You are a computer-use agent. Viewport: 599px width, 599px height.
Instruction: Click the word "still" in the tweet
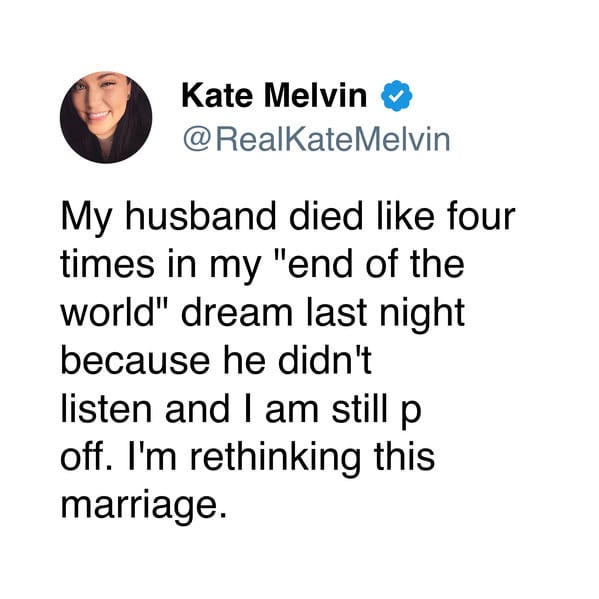click(x=359, y=409)
